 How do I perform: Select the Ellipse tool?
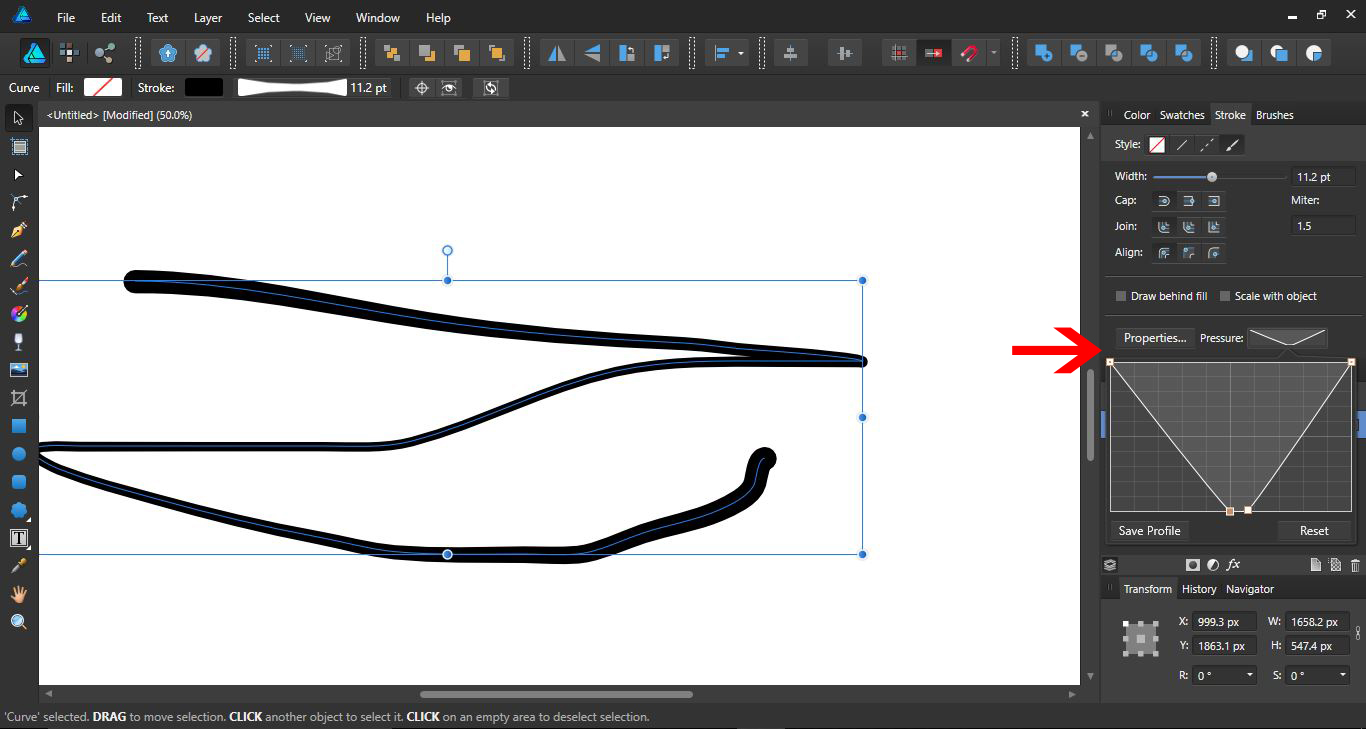click(x=18, y=453)
